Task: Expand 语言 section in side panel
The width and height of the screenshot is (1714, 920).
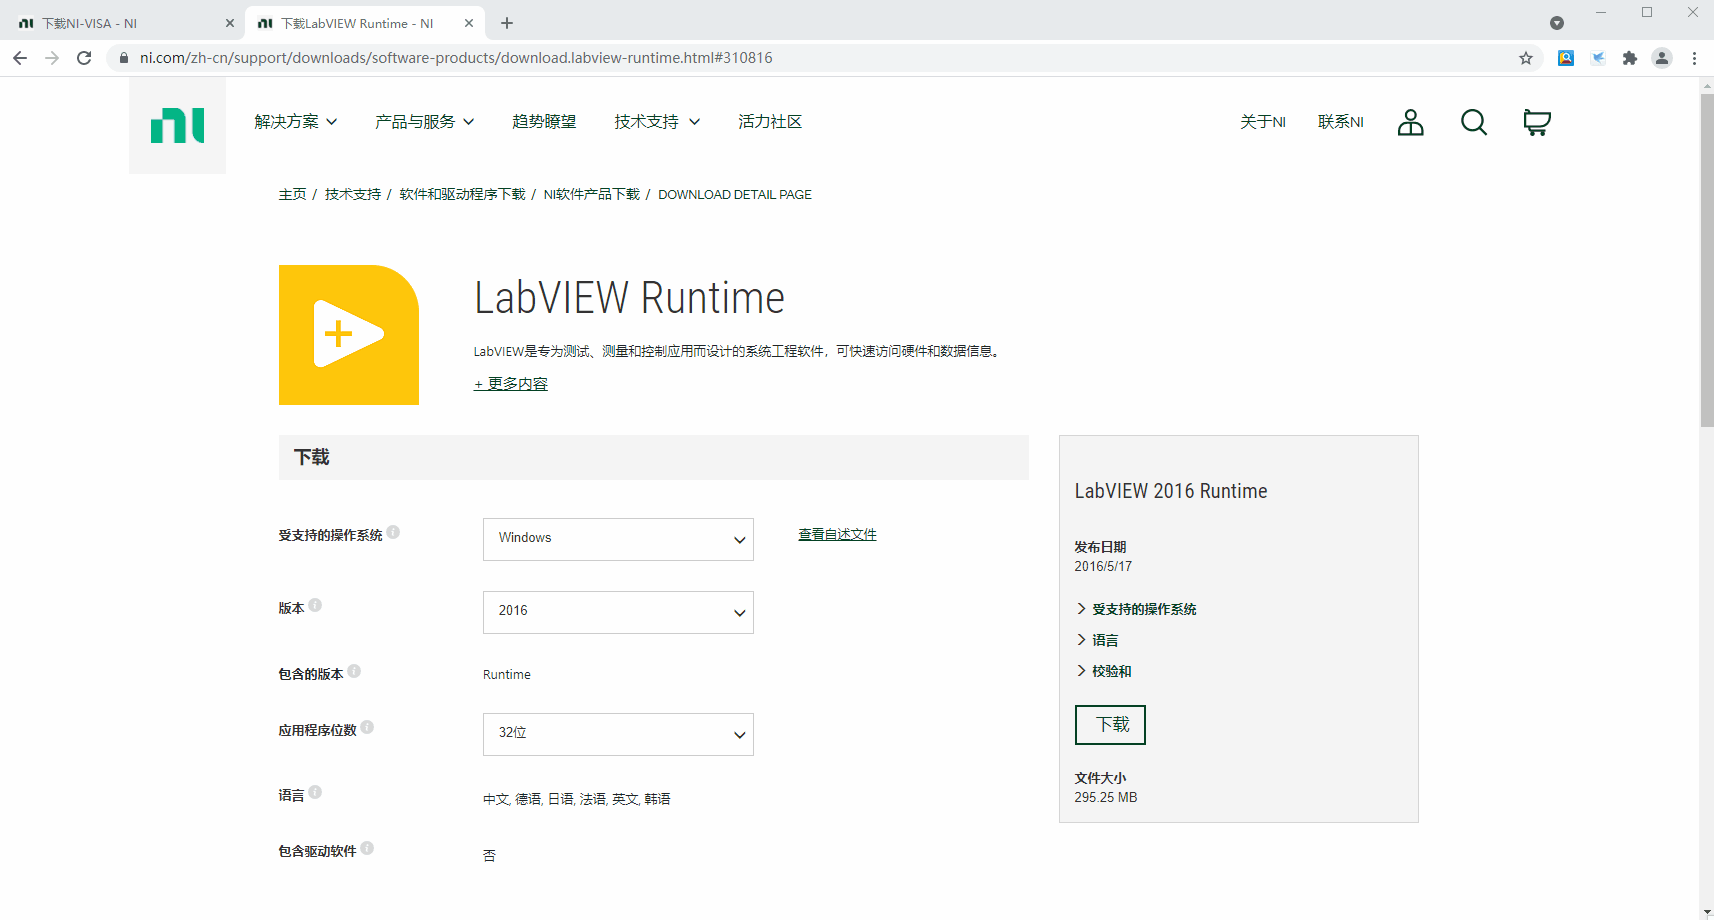Action: pos(1097,640)
